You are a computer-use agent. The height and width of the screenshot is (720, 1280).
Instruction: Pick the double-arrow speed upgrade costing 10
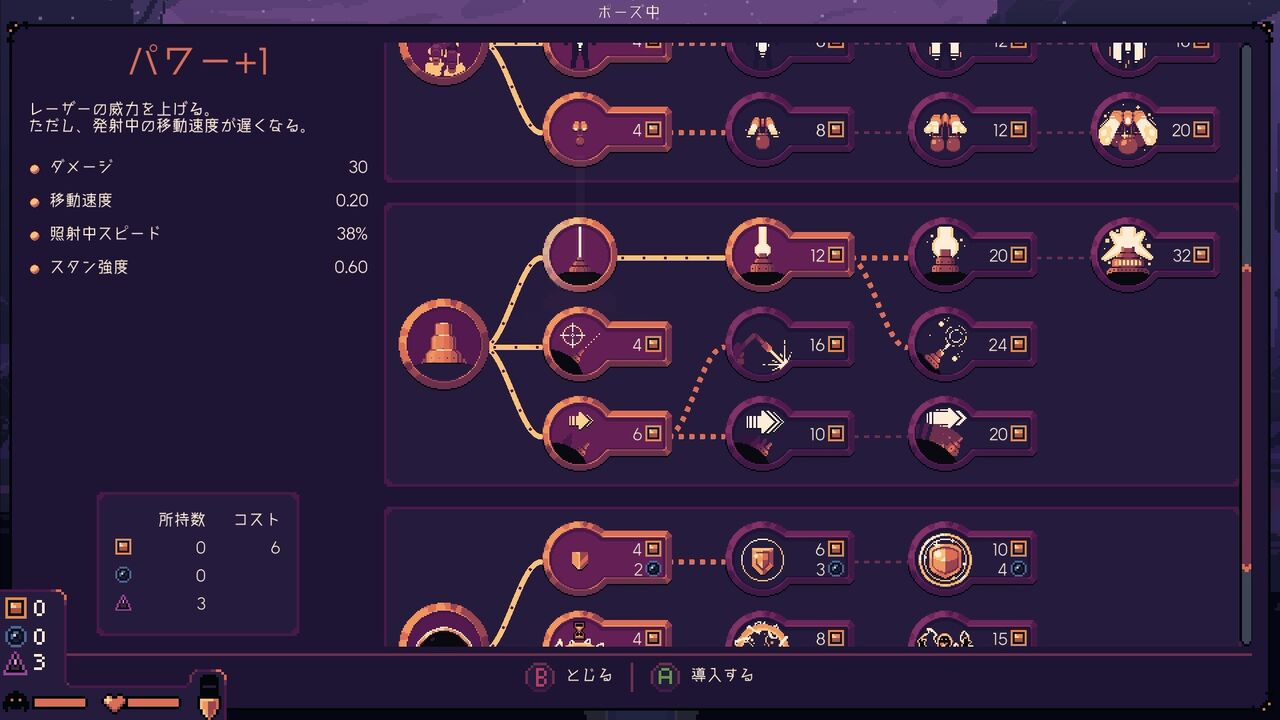point(790,433)
